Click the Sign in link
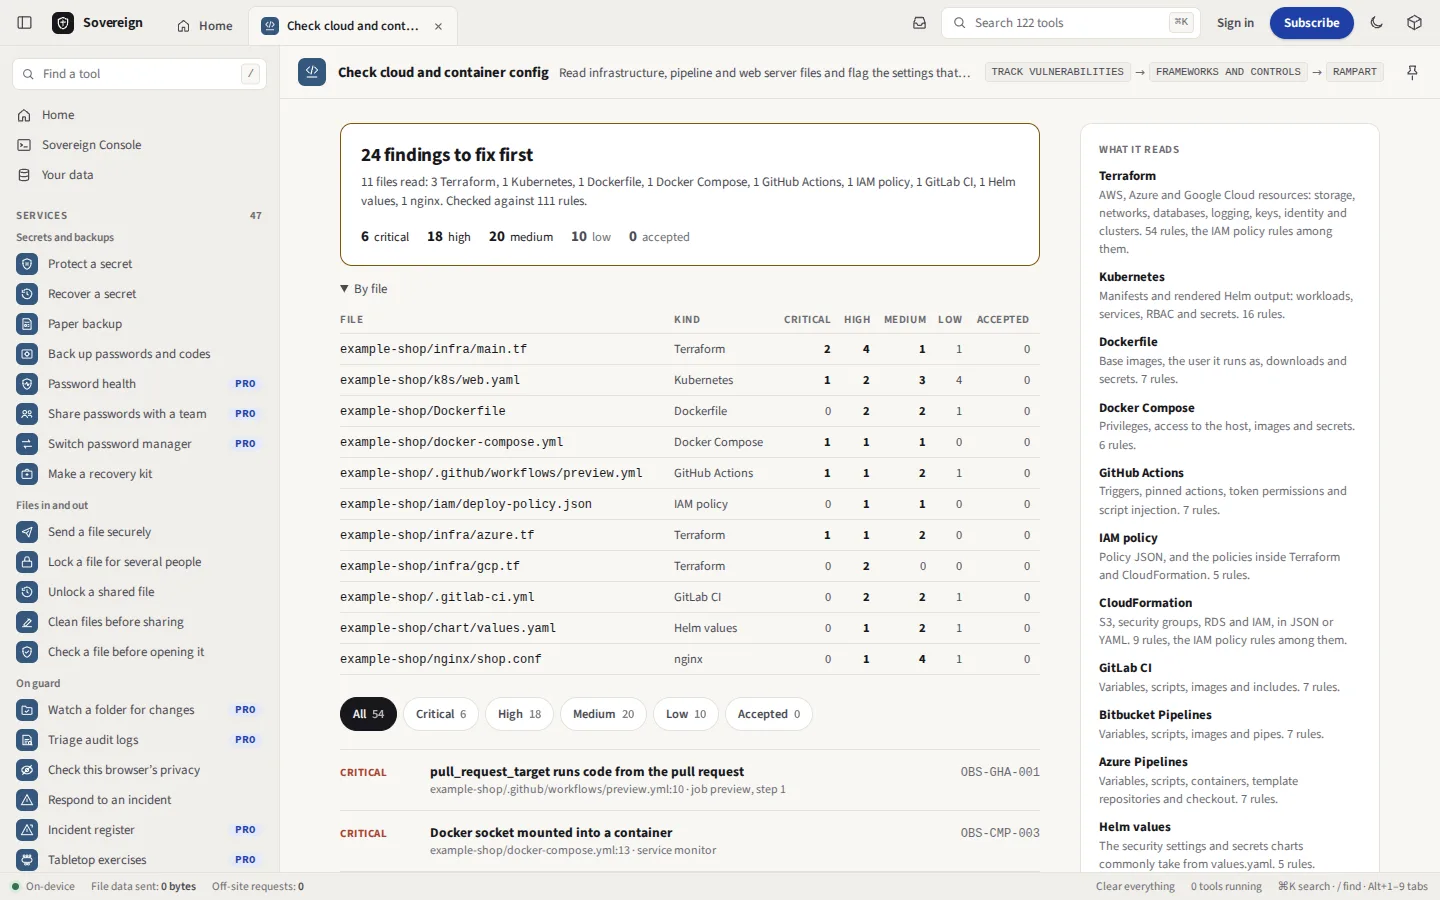 click(x=1235, y=23)
